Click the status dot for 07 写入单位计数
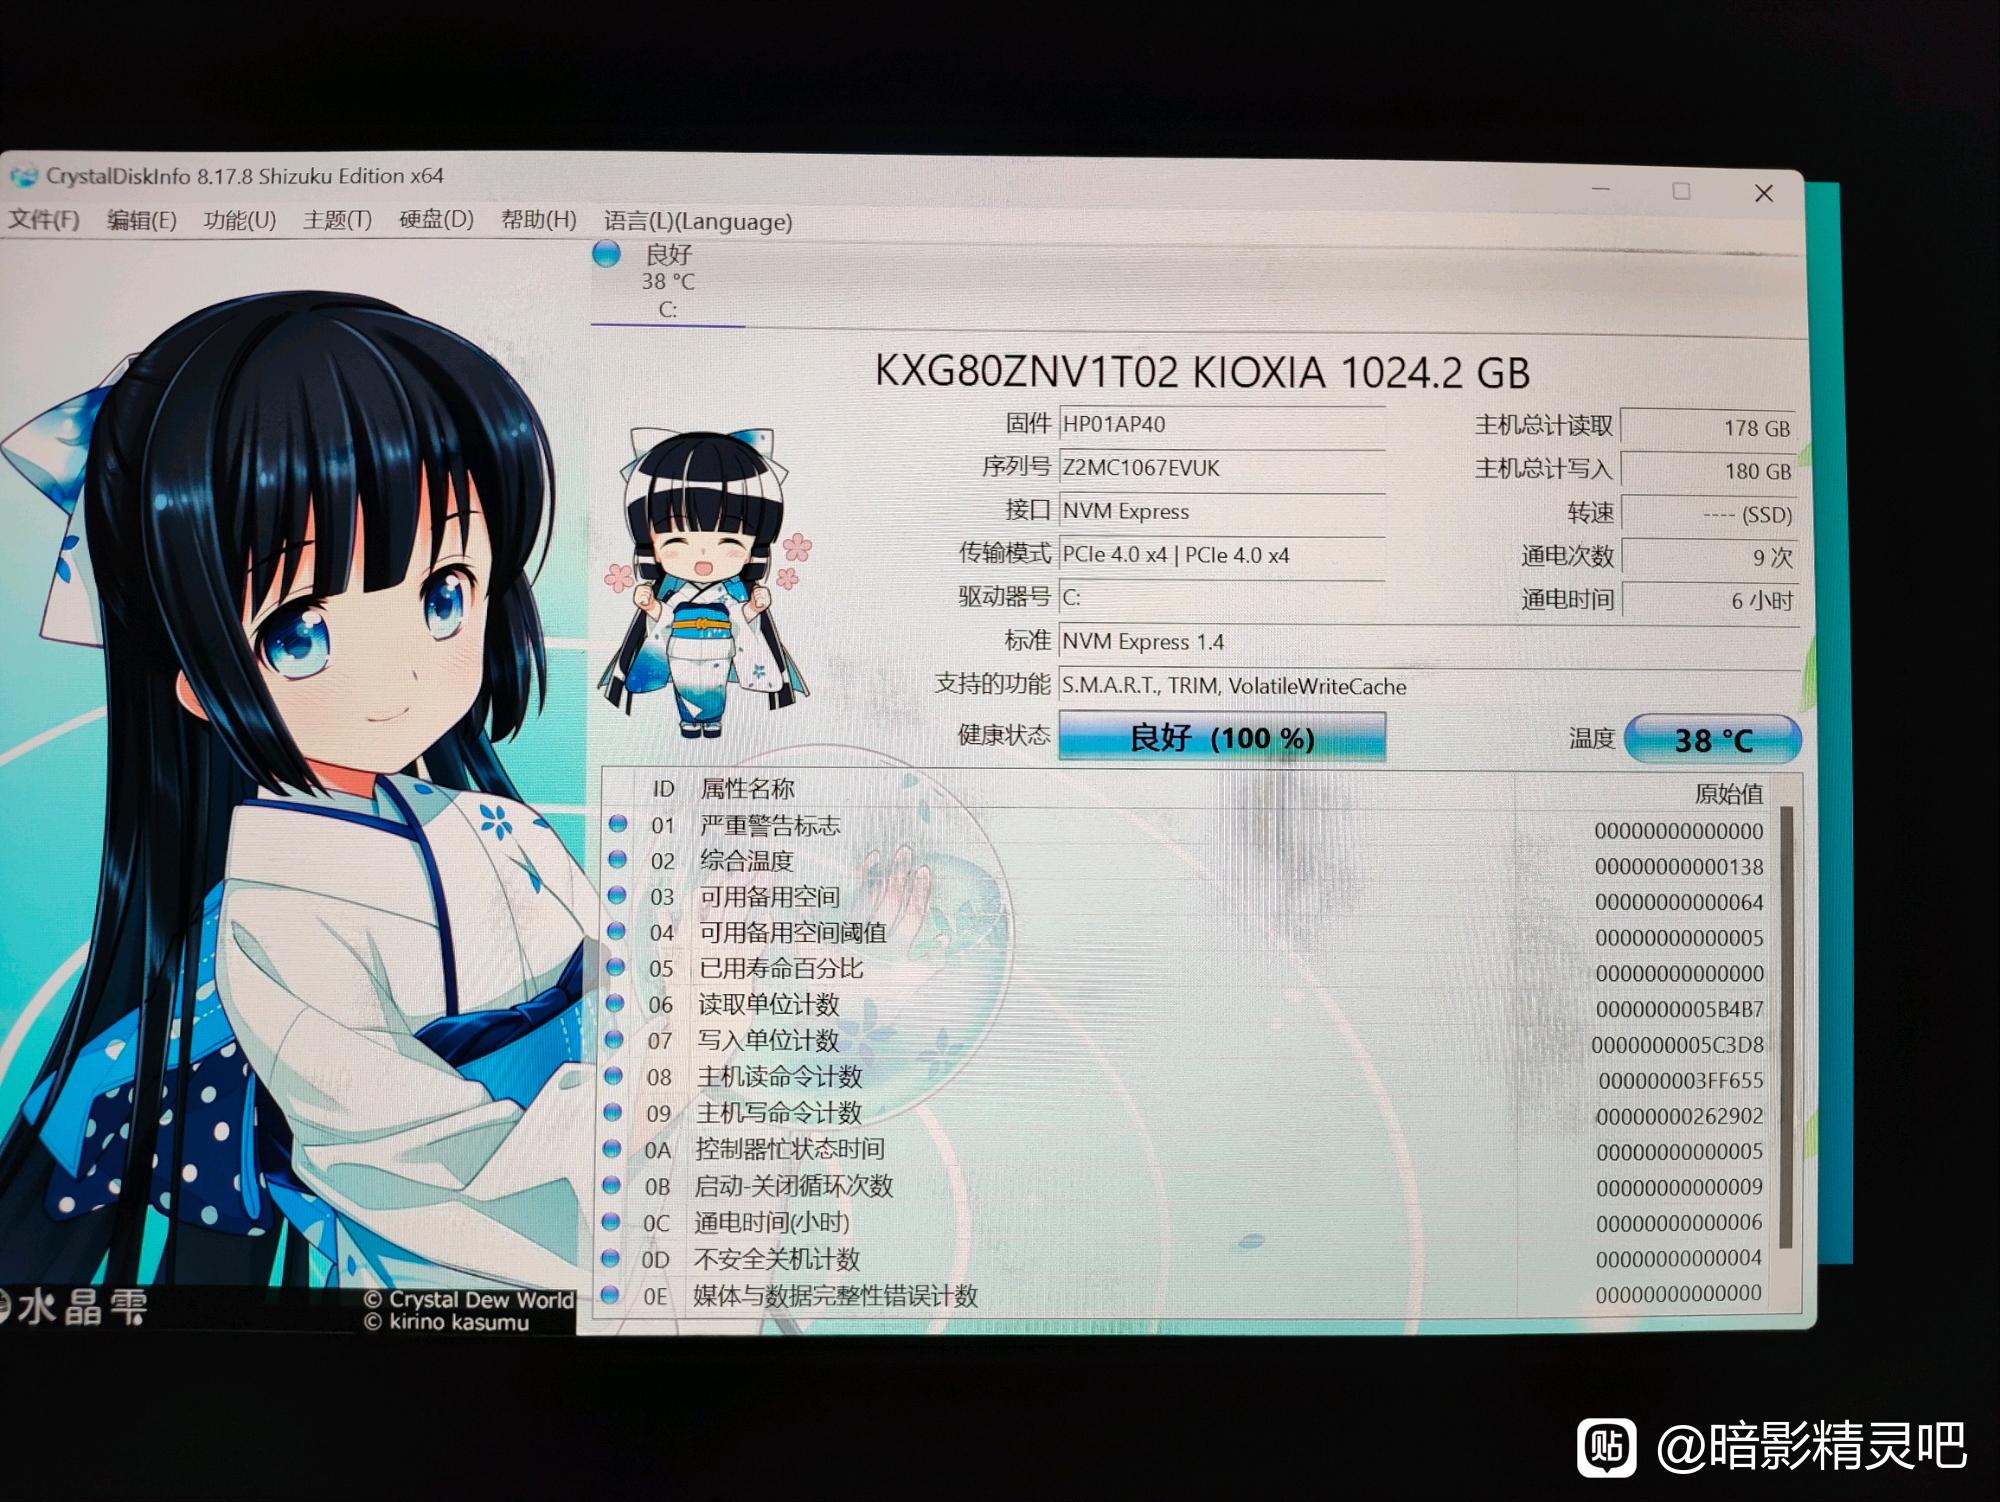The height and width of the screenshot is (1502, 2000). pos(614,1039)
